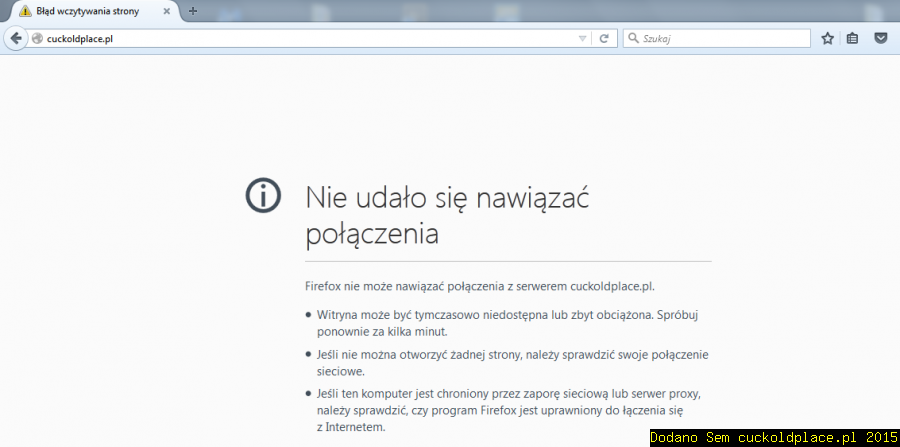This screenshot has height=447, width=900.
Task: Click the address bar showing cuckoldplace.pl
Action: click(300, 38)
